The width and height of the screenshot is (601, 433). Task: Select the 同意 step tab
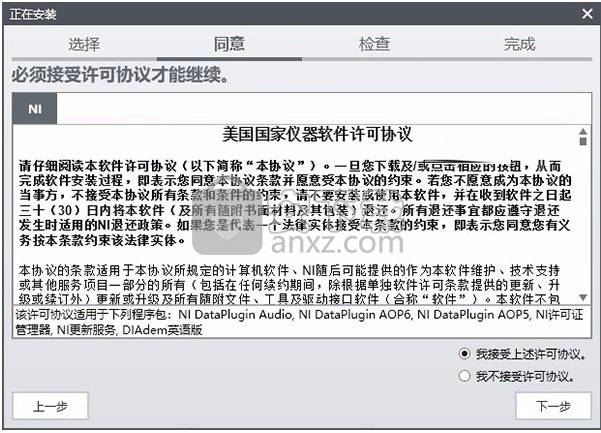[x=229, y=44]
